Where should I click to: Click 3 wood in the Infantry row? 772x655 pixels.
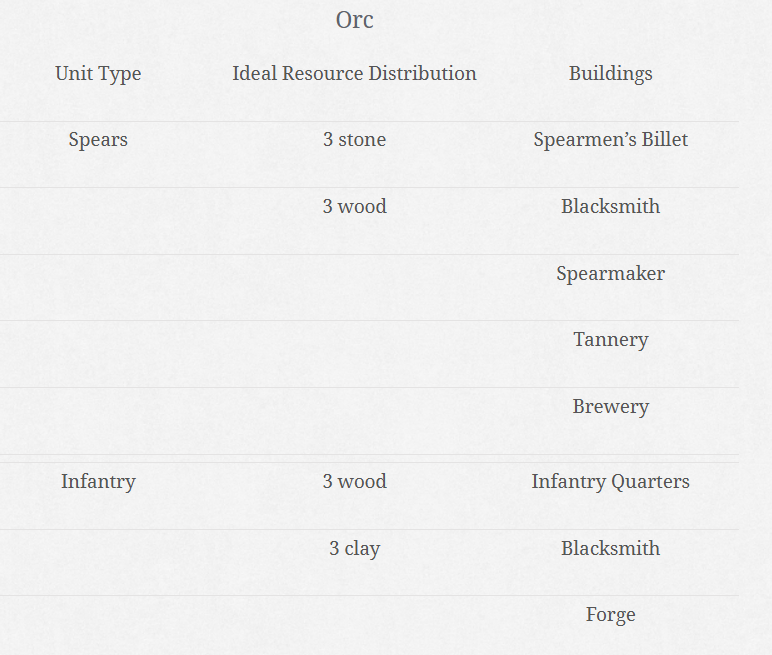click(354, 482)
